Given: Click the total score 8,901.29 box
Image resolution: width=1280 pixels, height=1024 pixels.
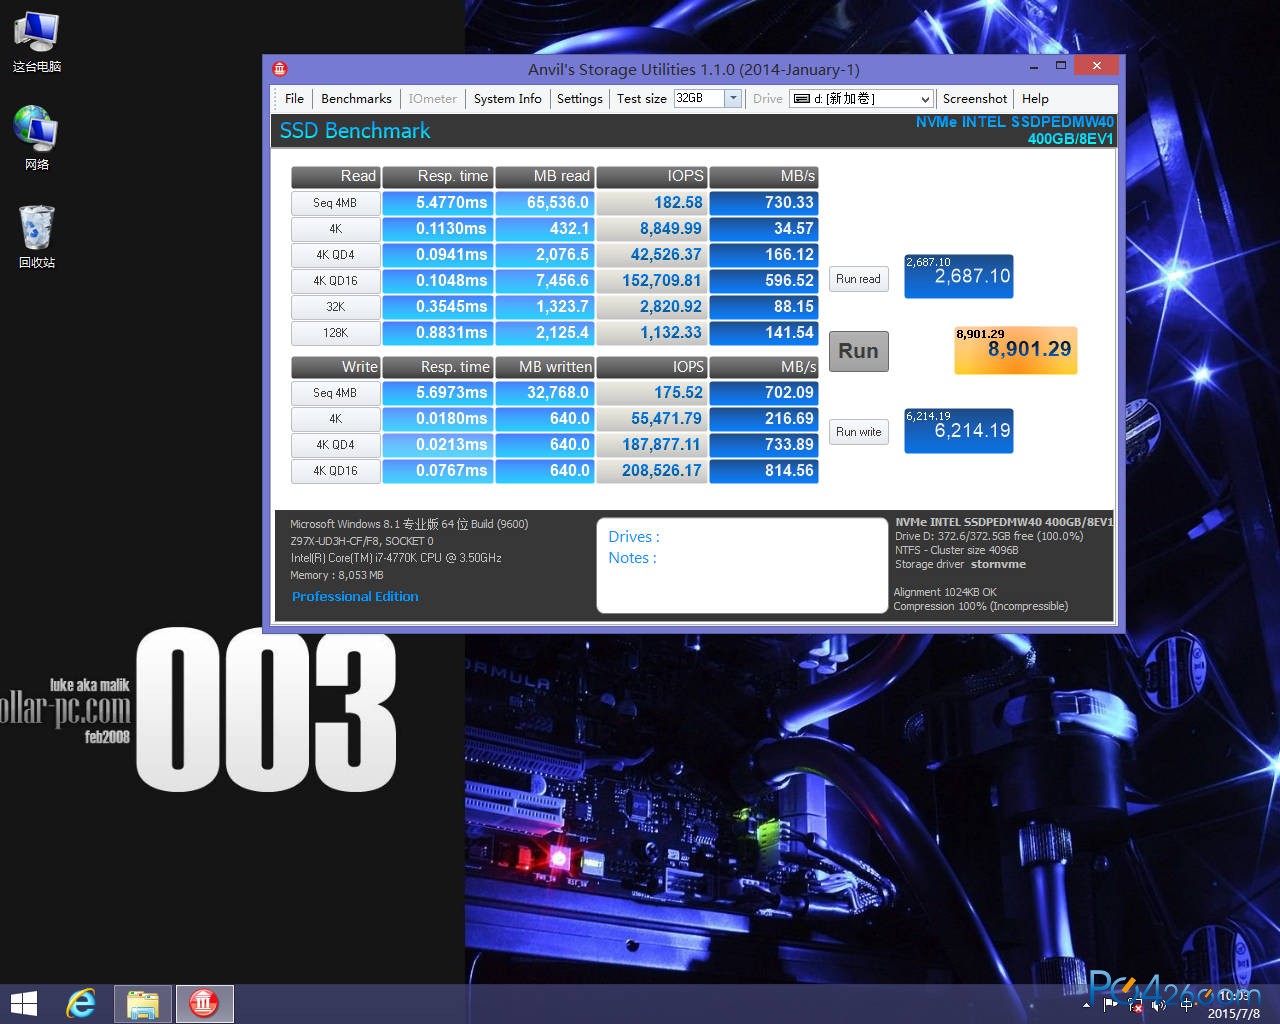Looking at the screenshot, I should click(1016, 350).
